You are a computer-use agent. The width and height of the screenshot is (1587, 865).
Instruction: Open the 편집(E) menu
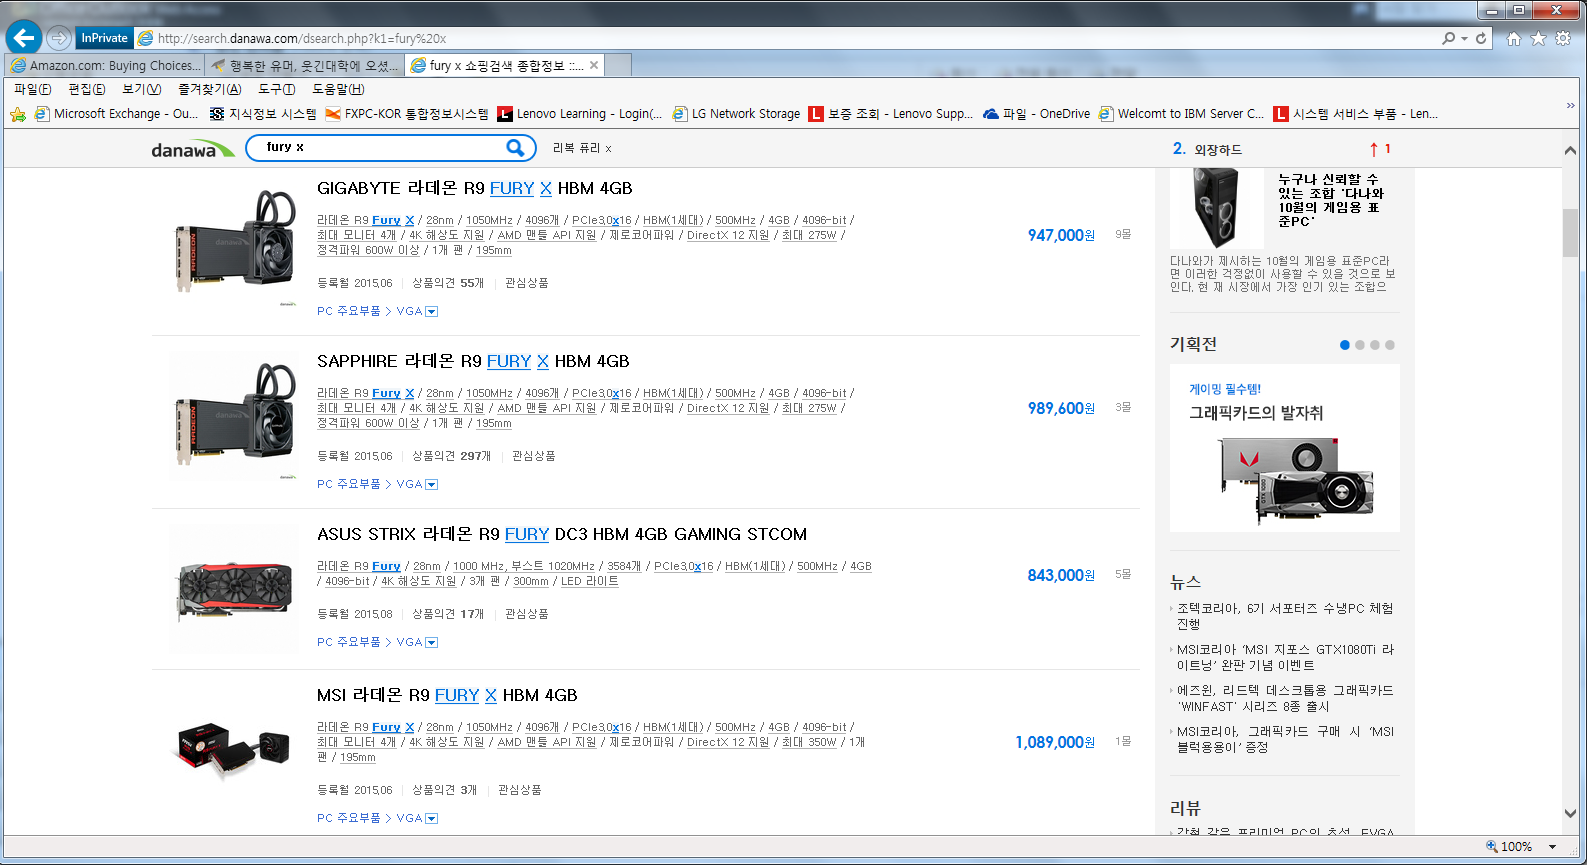point(87,89)
